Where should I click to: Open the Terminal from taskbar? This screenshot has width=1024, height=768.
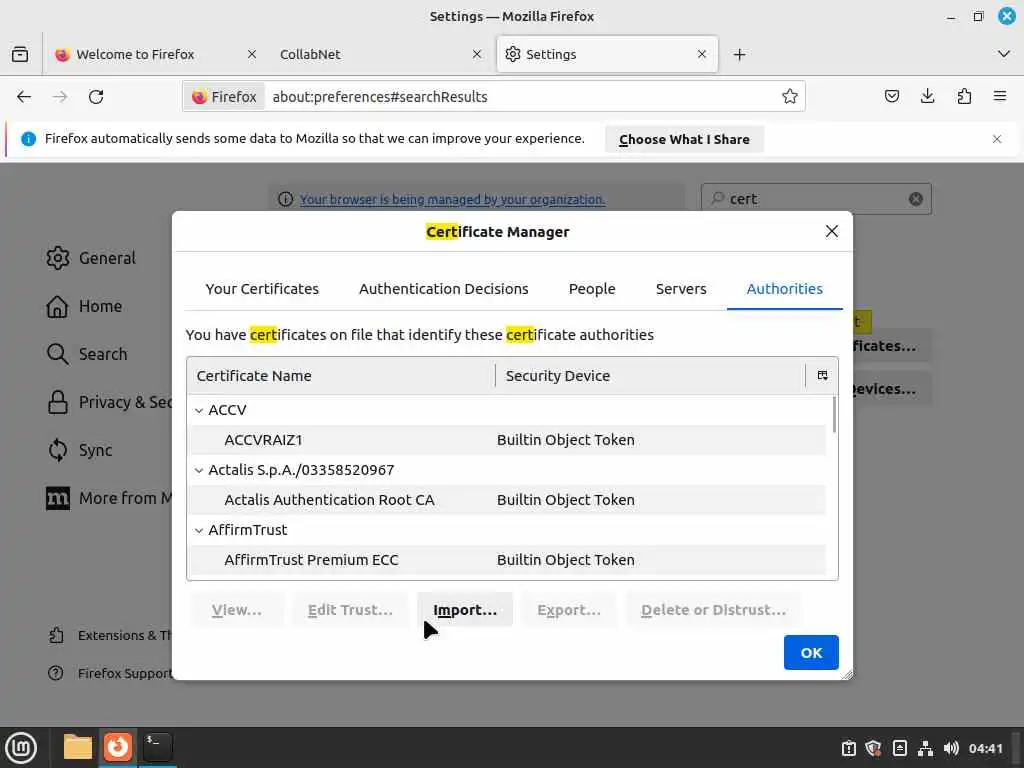(157, 748)
